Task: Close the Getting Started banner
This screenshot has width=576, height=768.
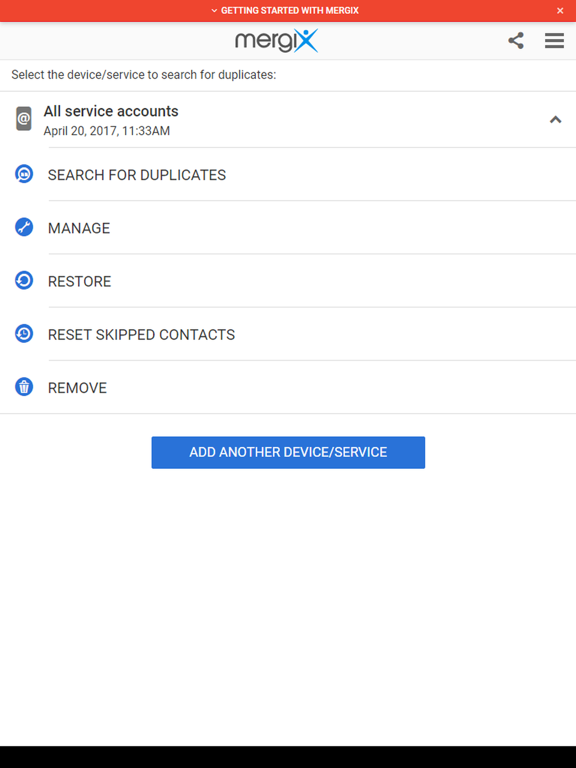Action: pos(560,10)
